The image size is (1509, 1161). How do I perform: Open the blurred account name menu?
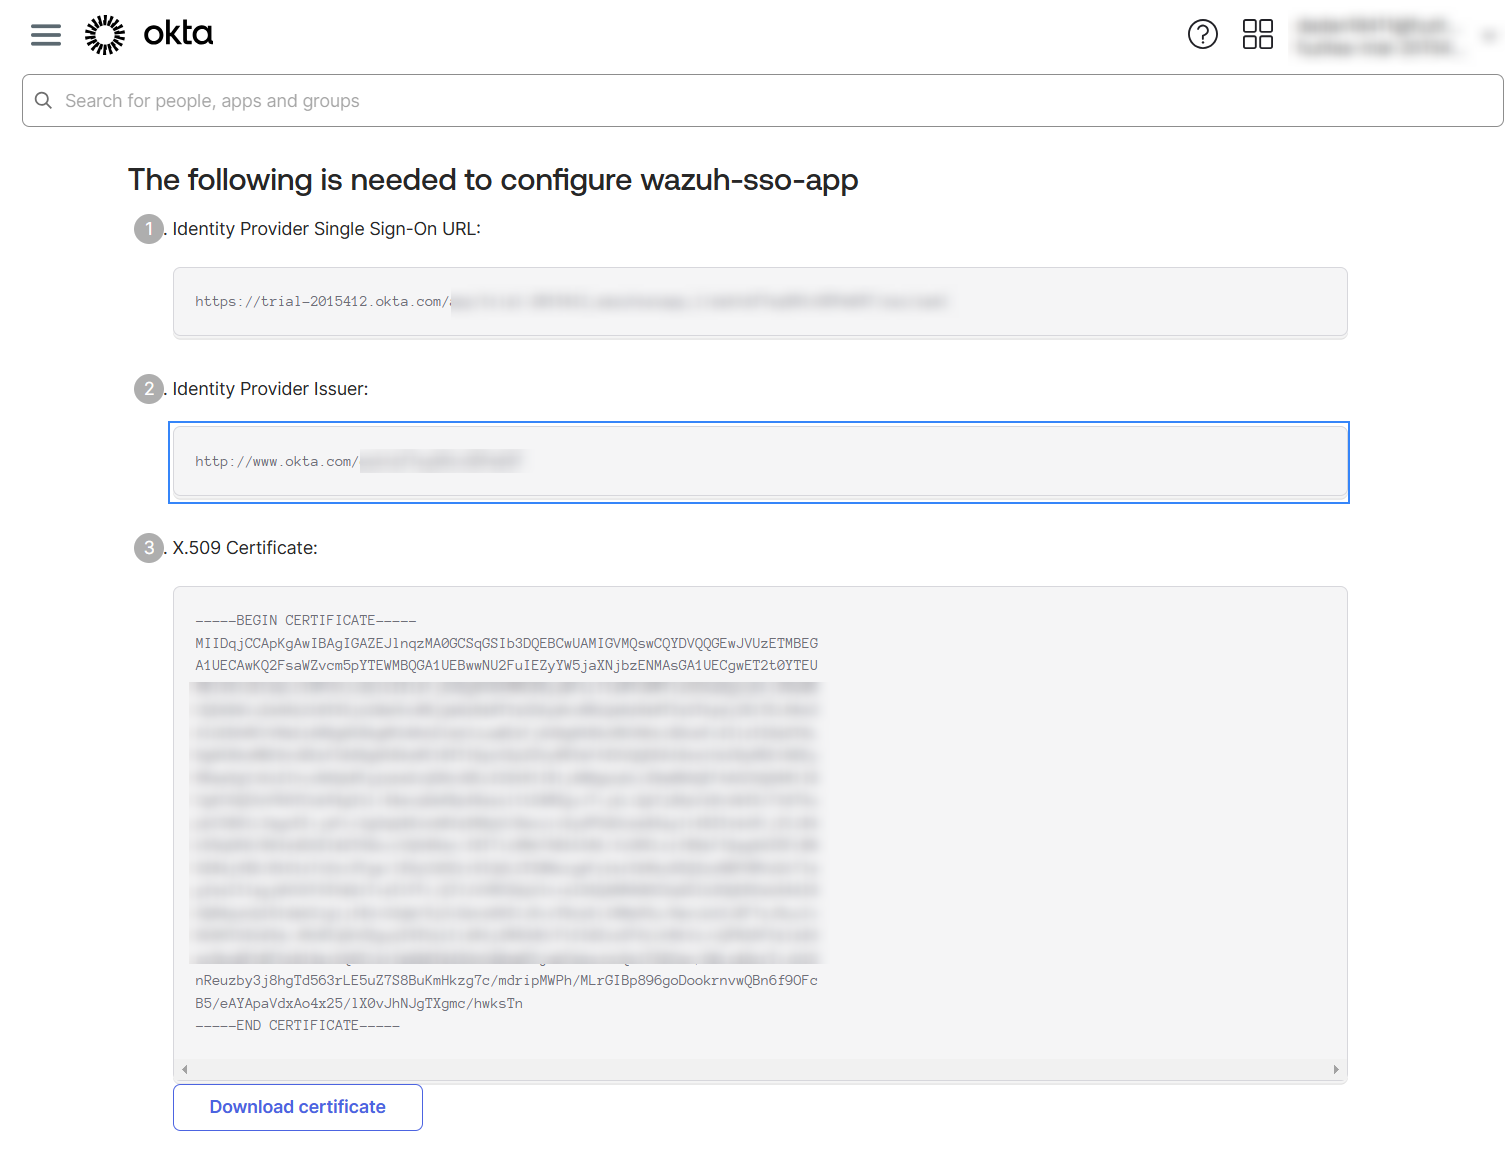1376,36
